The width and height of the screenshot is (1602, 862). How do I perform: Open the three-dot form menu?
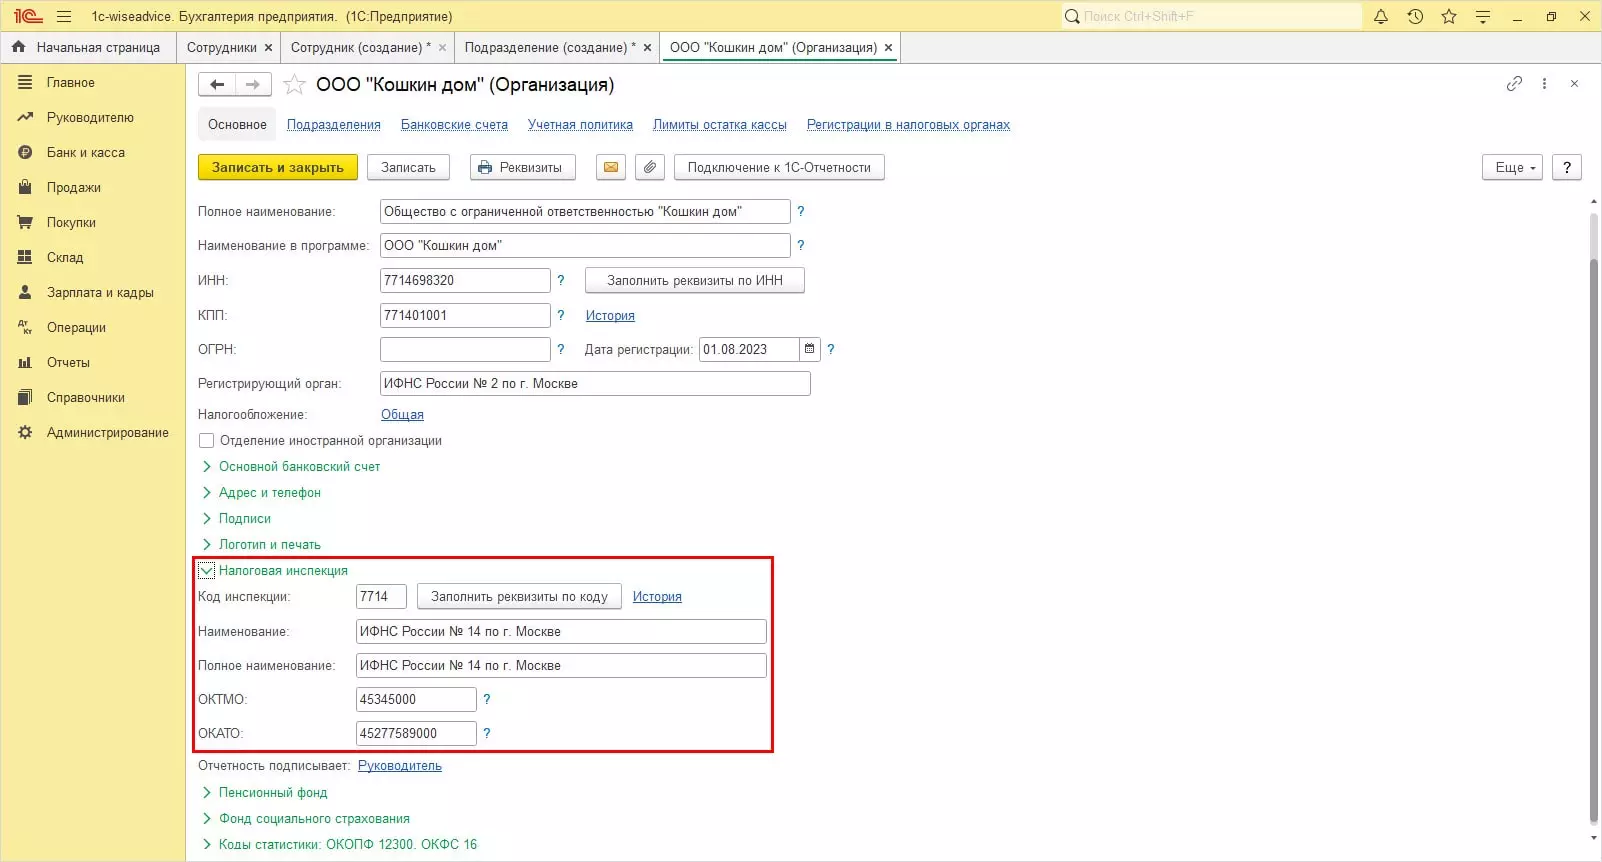click(x=1544, y=84)
